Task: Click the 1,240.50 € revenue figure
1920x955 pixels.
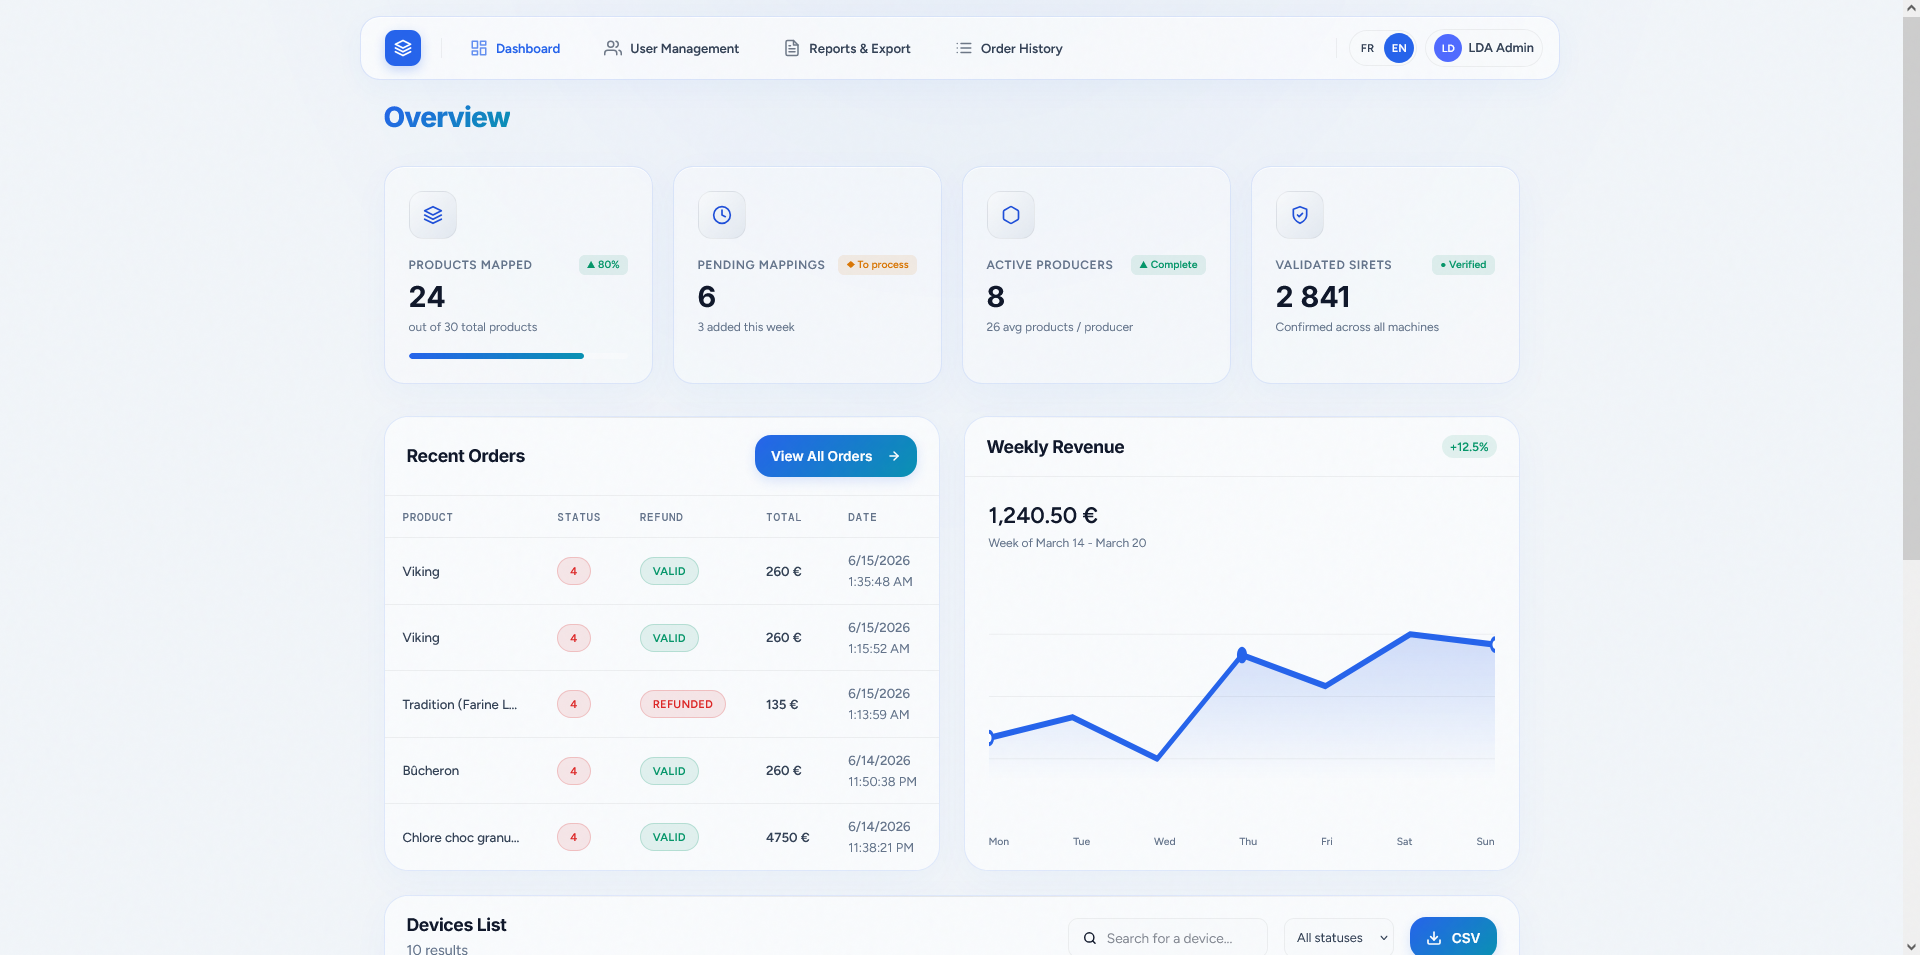Action: tap(1043, 515)
